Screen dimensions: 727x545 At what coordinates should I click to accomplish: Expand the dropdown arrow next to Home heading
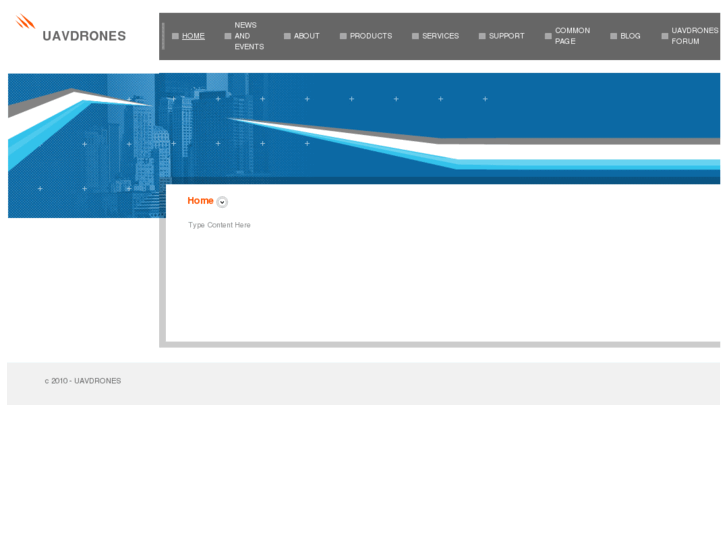(222, 202)
